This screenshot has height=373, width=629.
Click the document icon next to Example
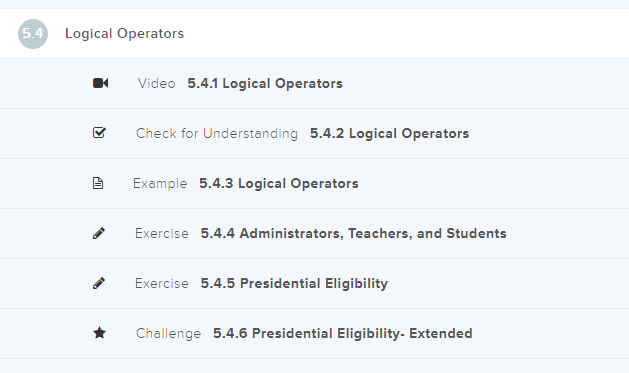[x=98, y=183]
